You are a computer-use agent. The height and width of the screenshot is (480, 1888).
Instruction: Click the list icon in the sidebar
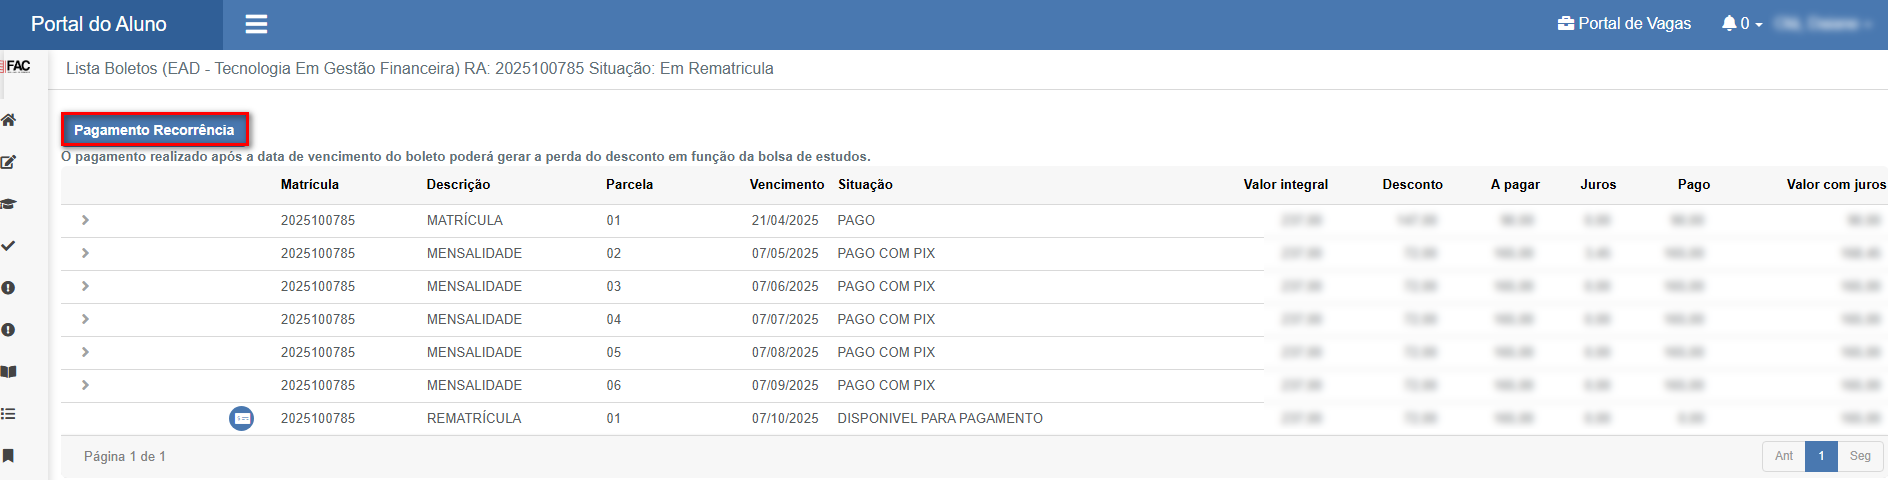tap(9, 414)
